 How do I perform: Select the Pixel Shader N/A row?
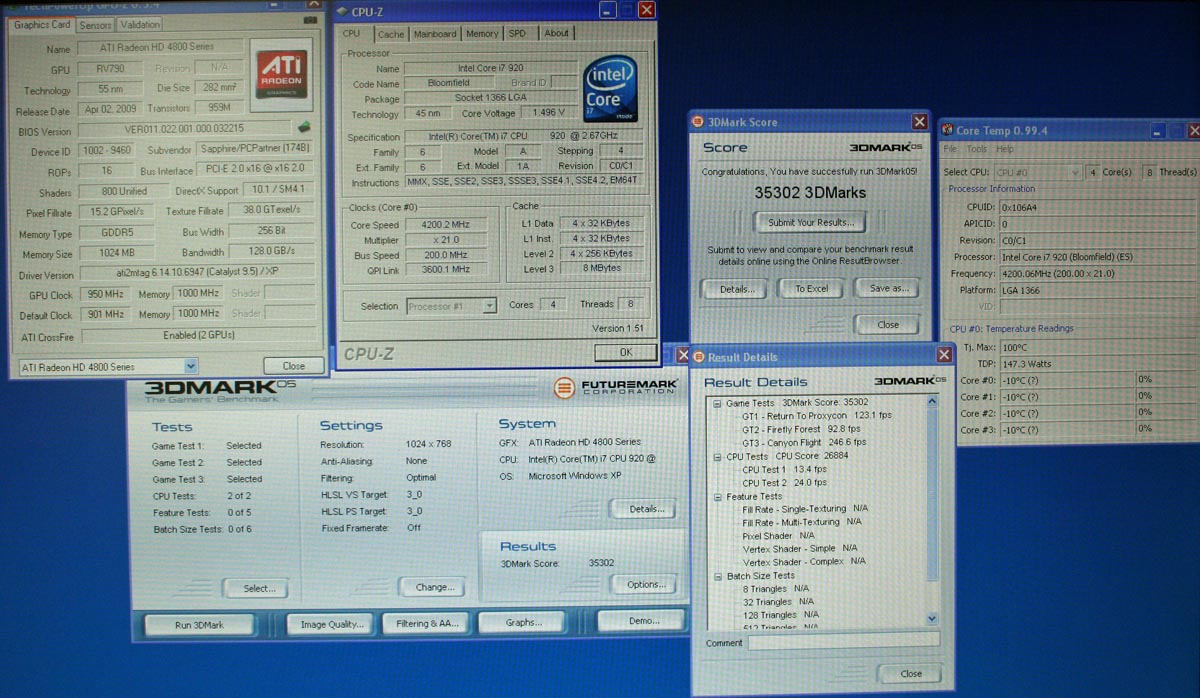778,535
